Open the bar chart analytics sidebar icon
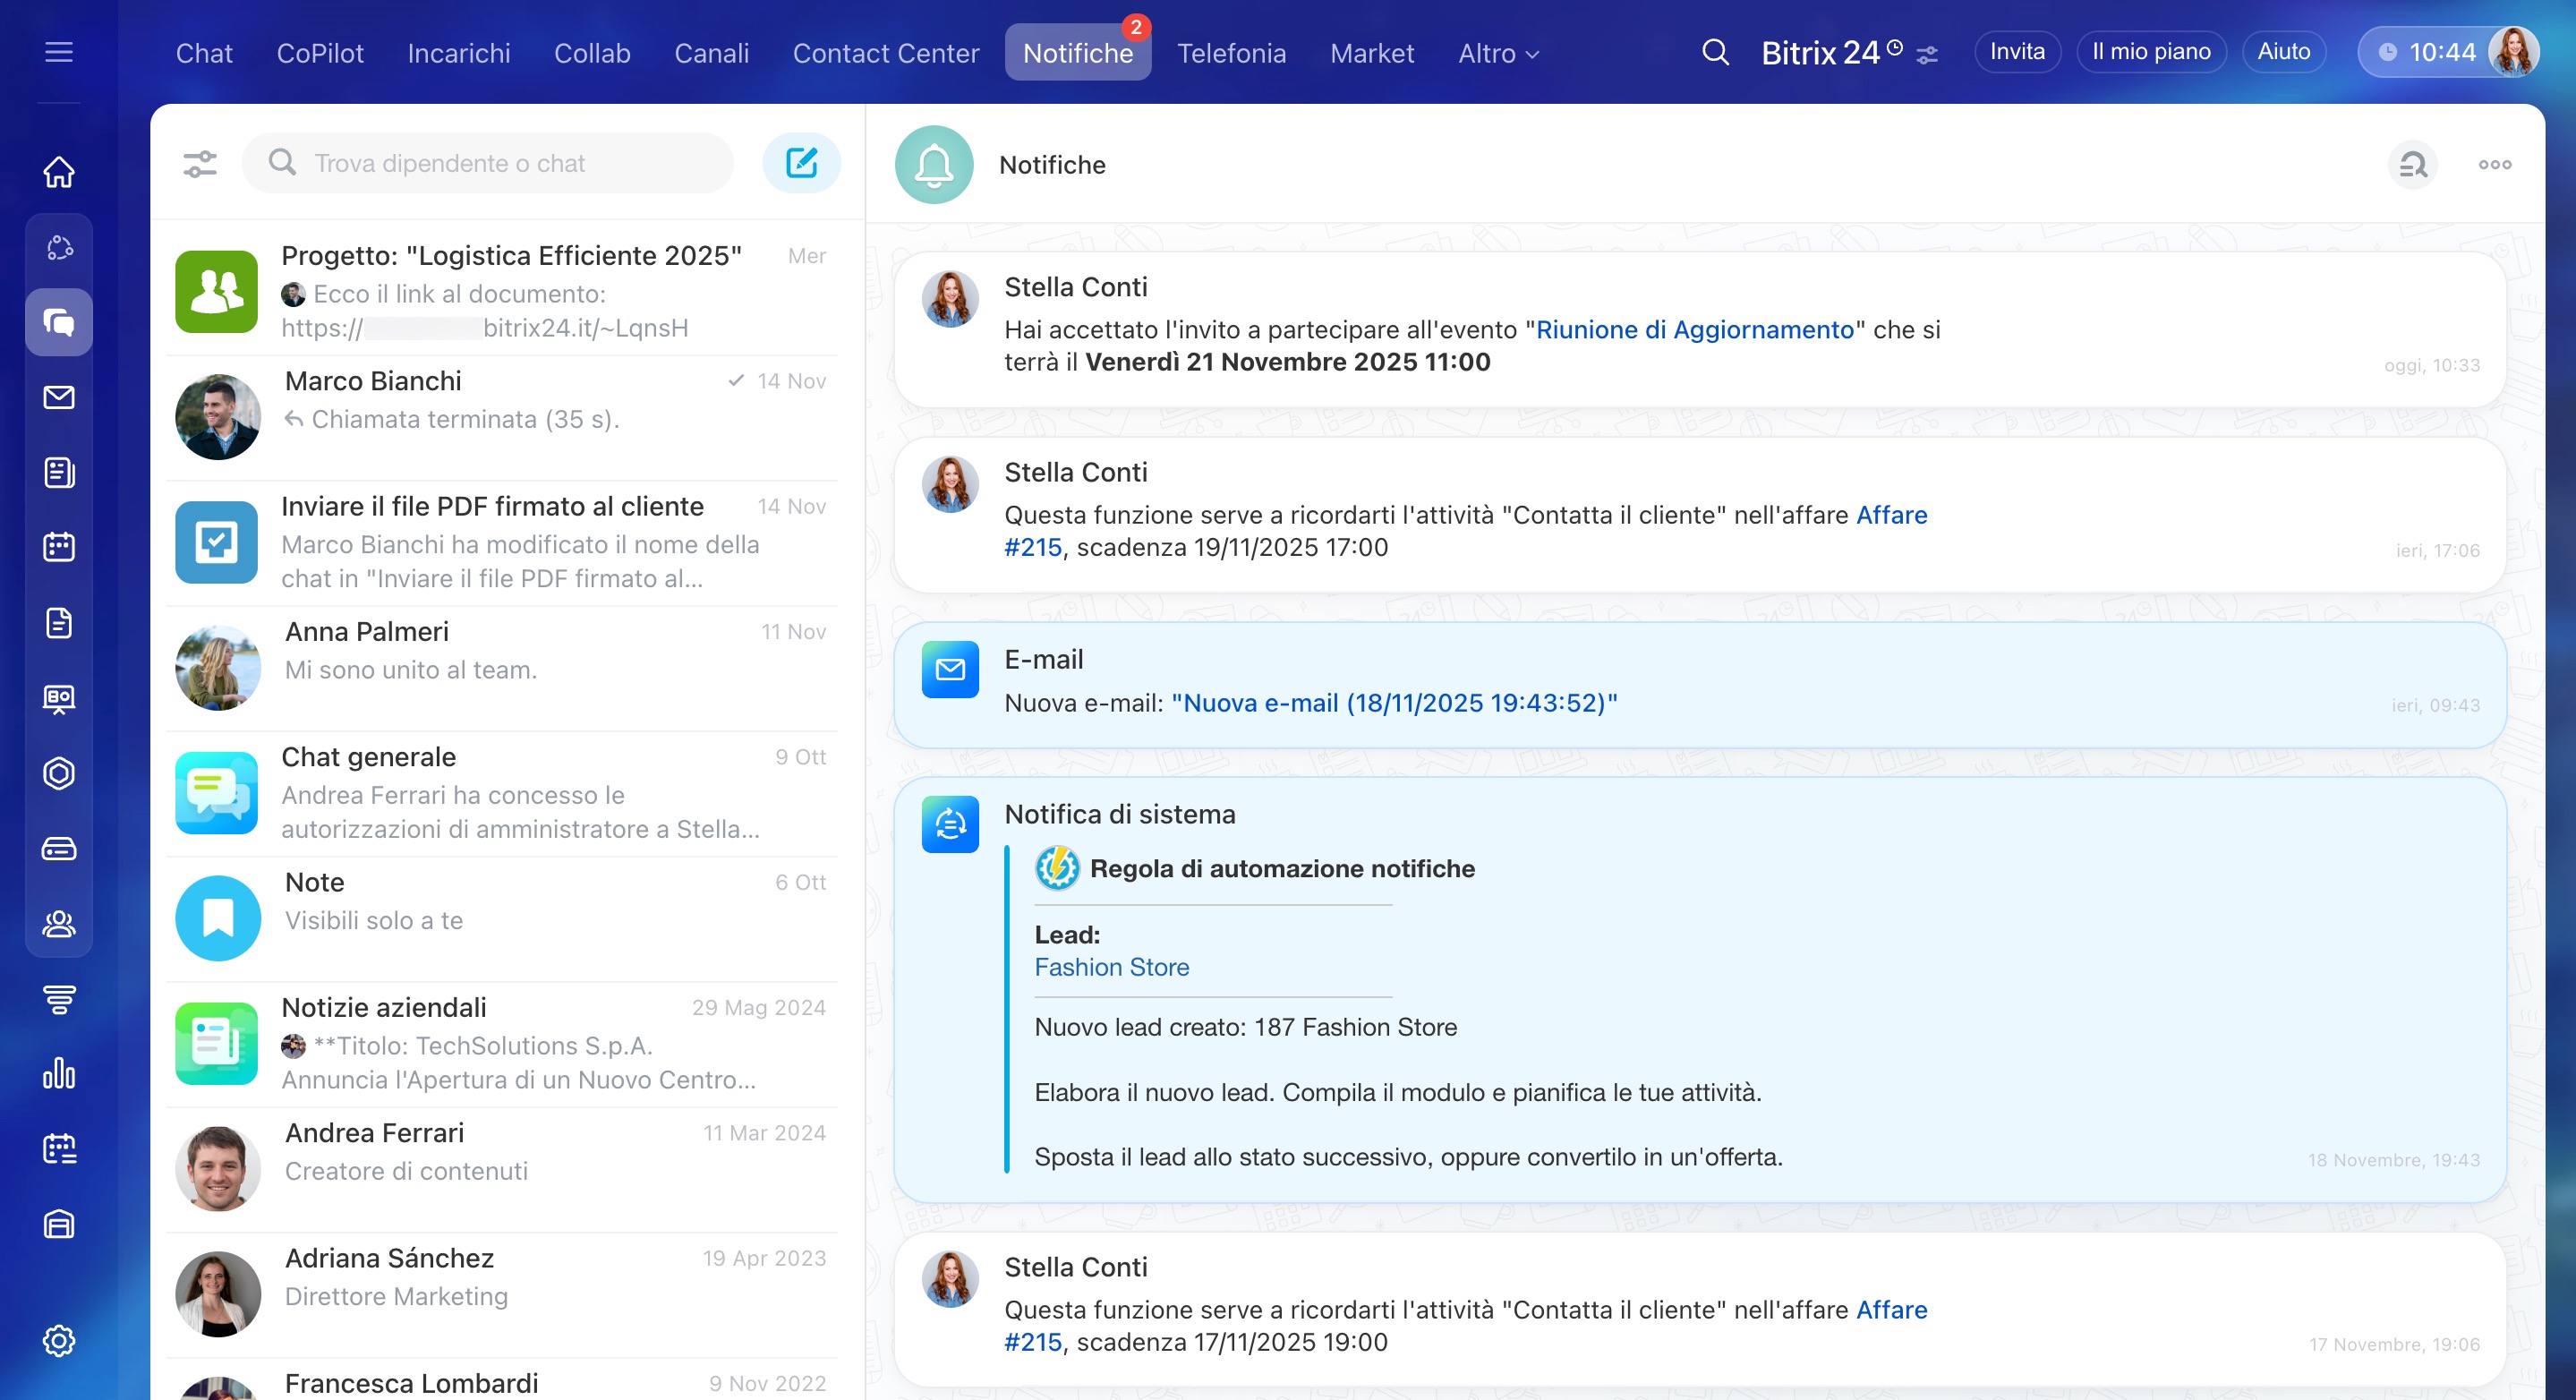Viewport: 2576px width, 1400px height. pos(59,1073)
